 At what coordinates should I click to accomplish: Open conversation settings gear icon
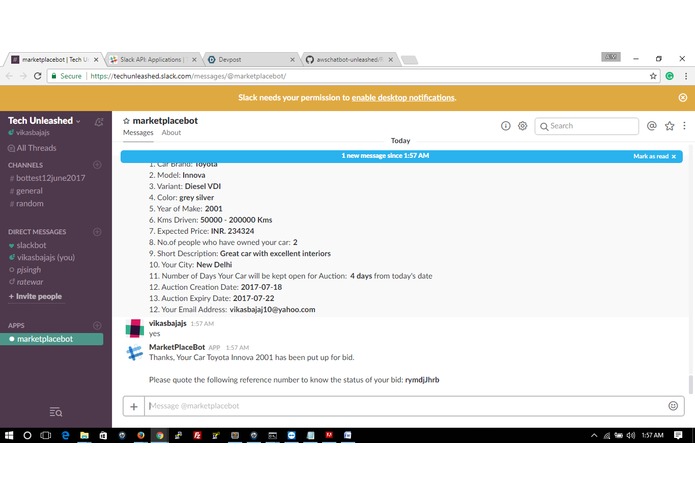523,126
